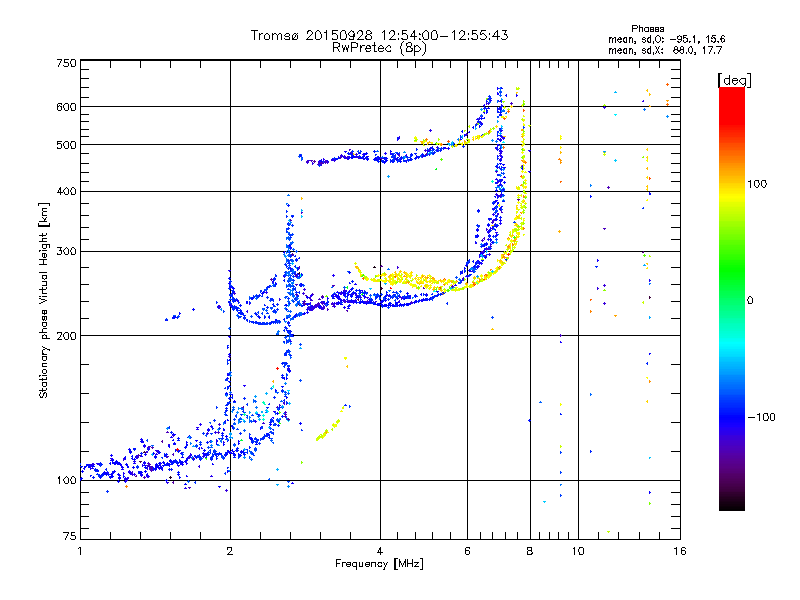Click the '-100' colorbar tick label
Viewport: 800px width, 600px height.
coord(761,417)
